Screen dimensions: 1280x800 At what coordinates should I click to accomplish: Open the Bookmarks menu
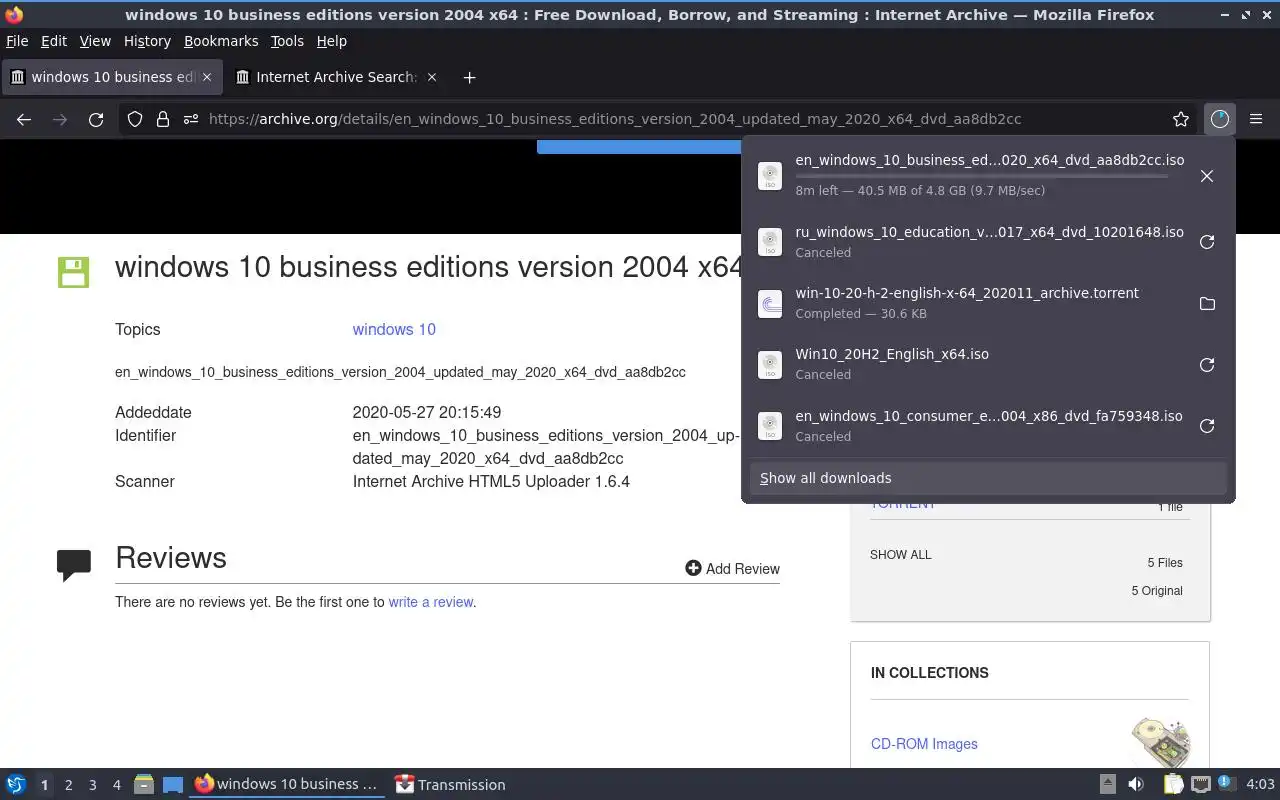[x=221, y=41]
